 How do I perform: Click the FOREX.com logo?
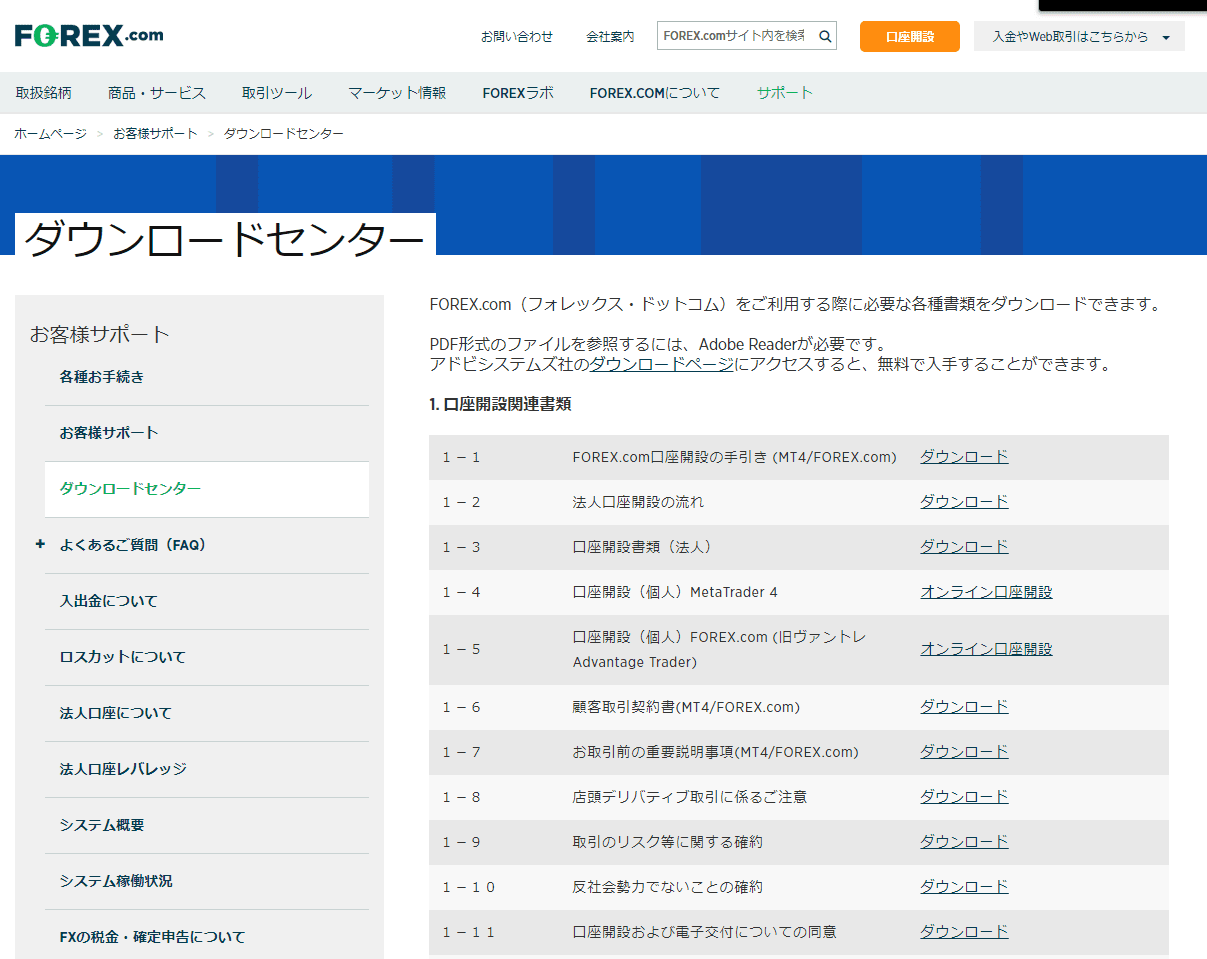tap(89, 36)
